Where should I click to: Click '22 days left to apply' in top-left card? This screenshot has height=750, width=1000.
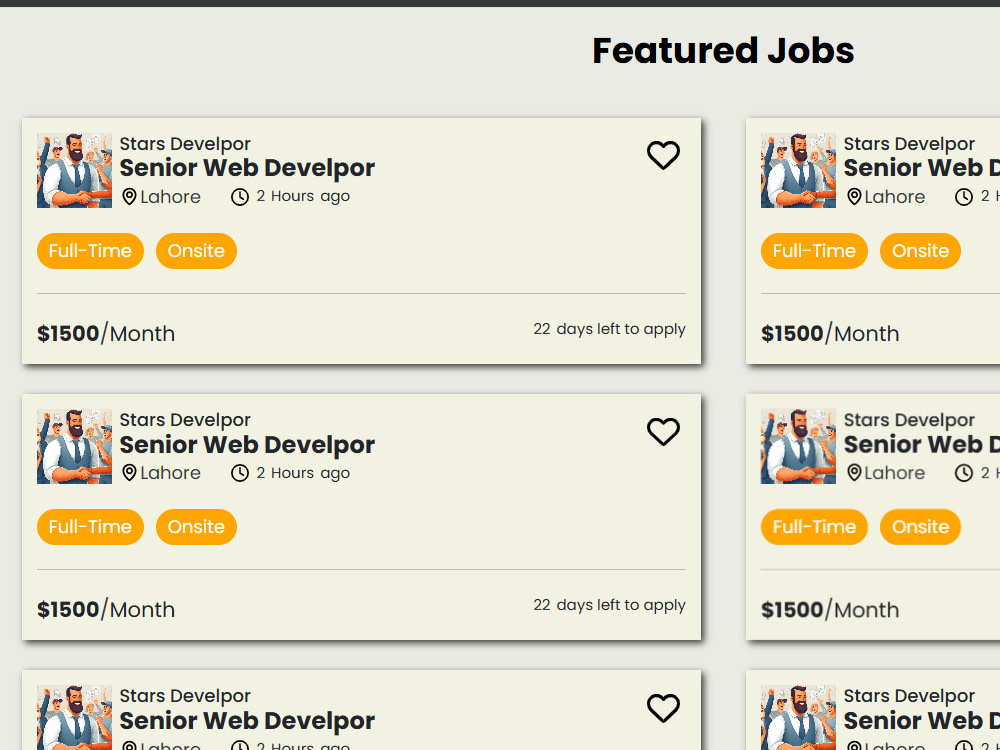(610, 330)
